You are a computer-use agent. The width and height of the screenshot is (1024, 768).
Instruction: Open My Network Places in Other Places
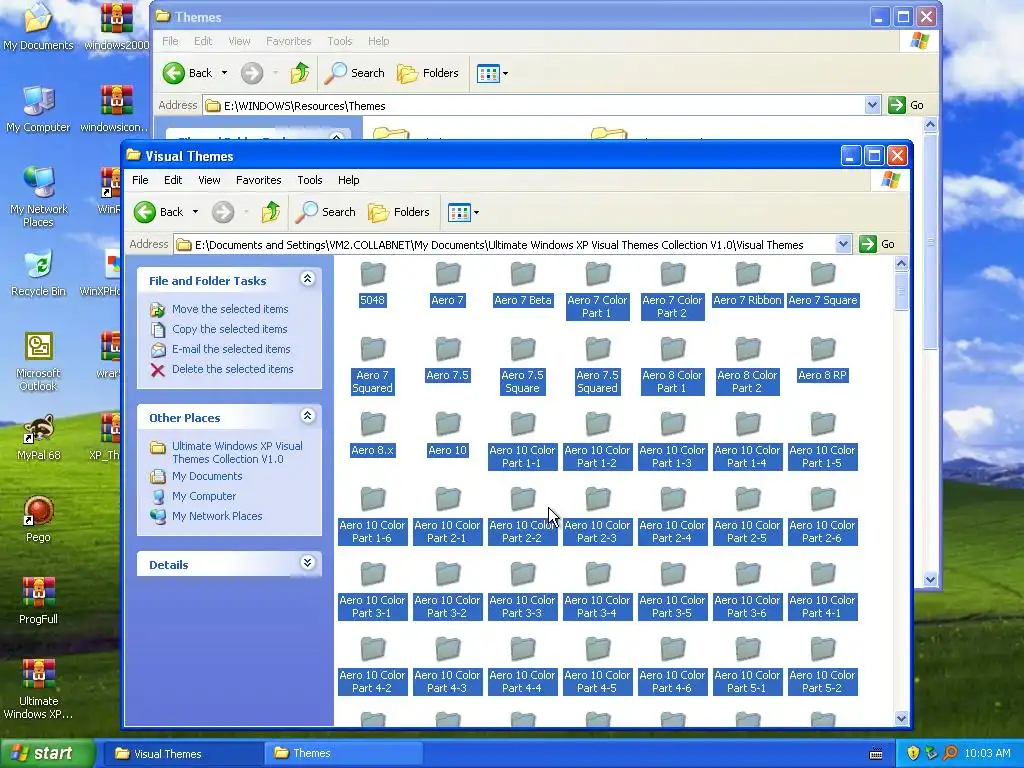217,516
